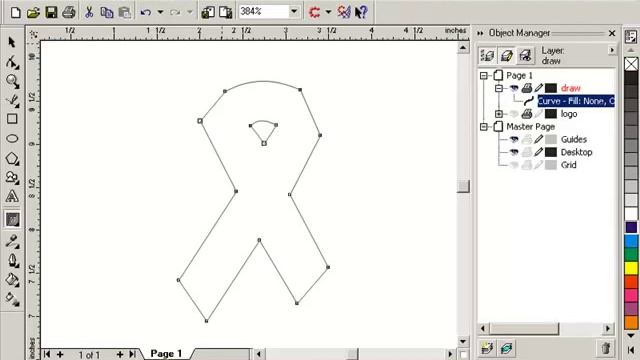Image resolution: width=640 pixels, height=360 pixels.
Task: Pick the yellow swatch in the color palette
Action: (x=631, y=268)
